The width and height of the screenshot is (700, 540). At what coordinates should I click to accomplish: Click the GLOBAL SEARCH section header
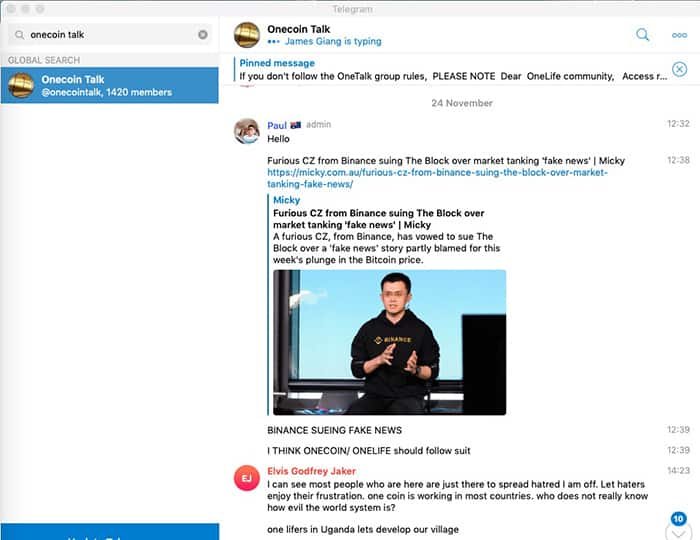point(44,60)
